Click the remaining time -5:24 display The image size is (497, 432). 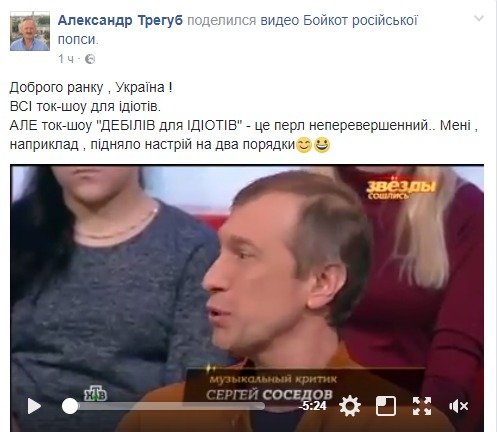pos(312,406)
